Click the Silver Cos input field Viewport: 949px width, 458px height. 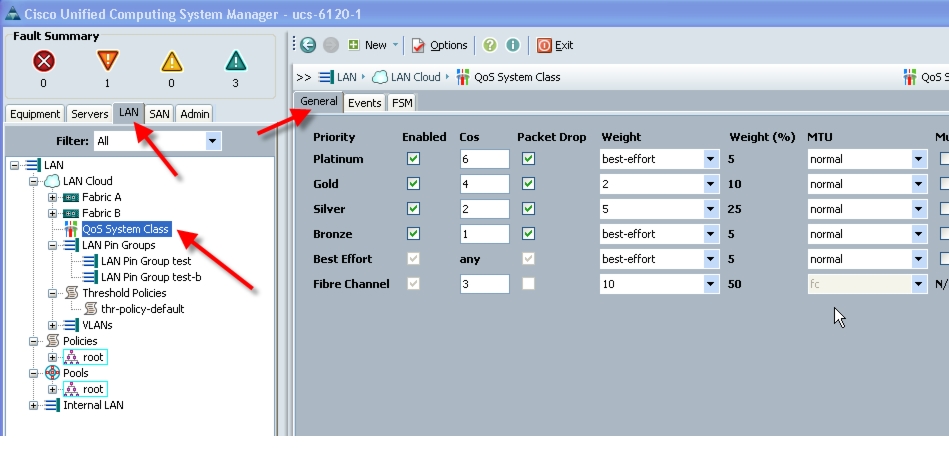pyautogui.click(x=484, y=209)
